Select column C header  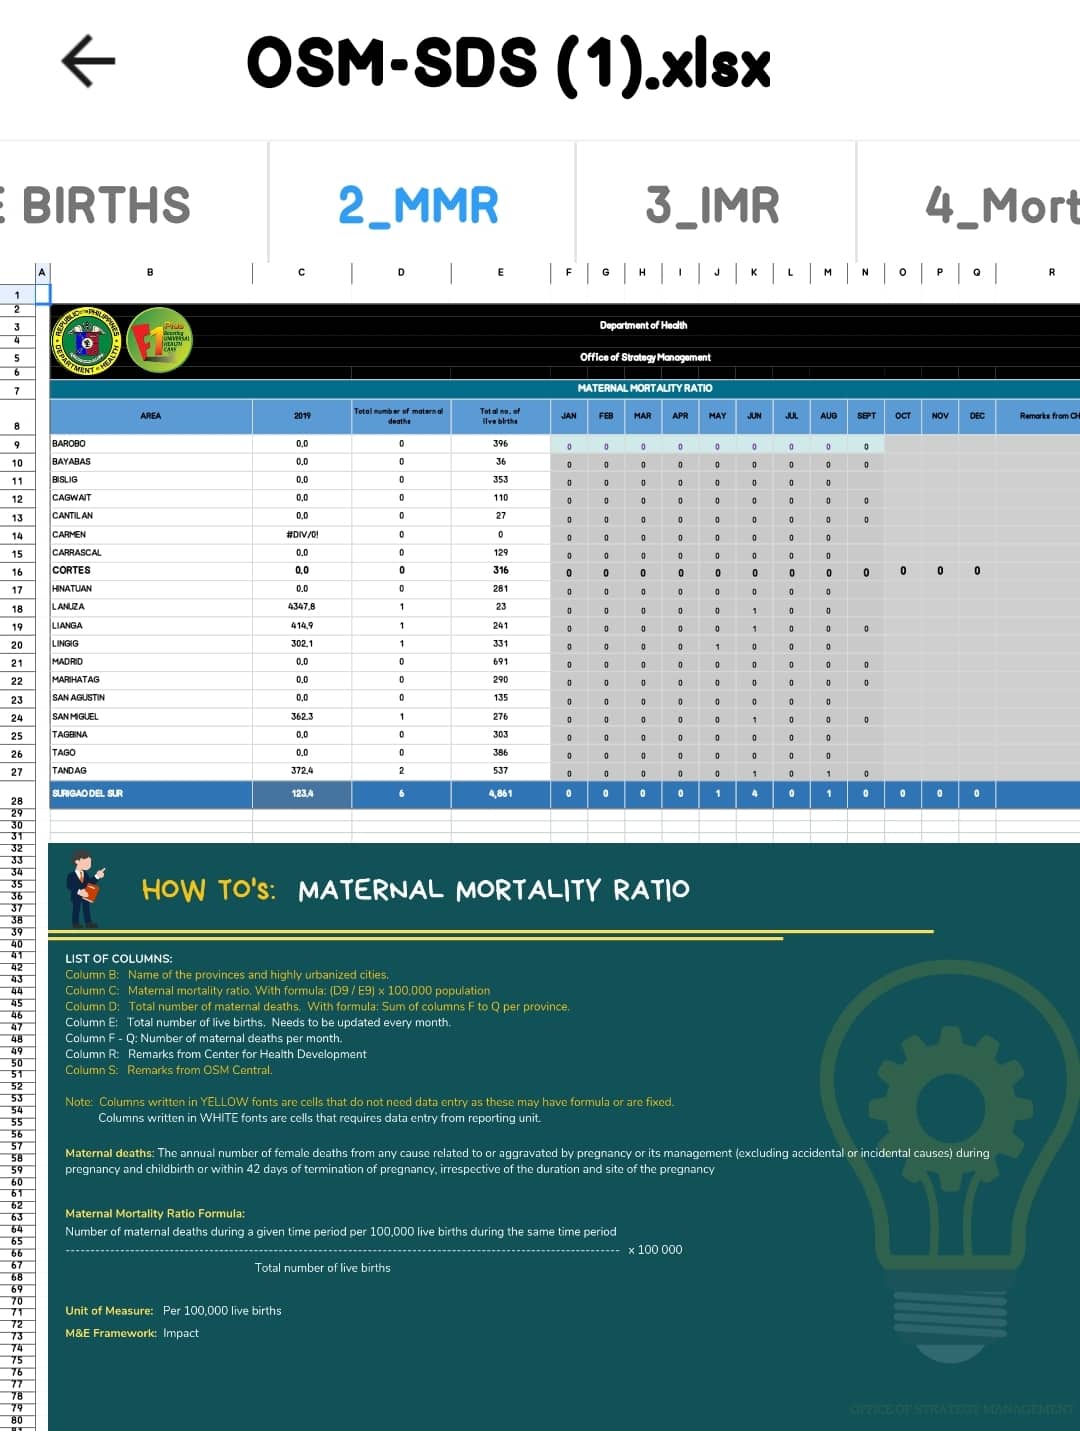click(302, 272)
